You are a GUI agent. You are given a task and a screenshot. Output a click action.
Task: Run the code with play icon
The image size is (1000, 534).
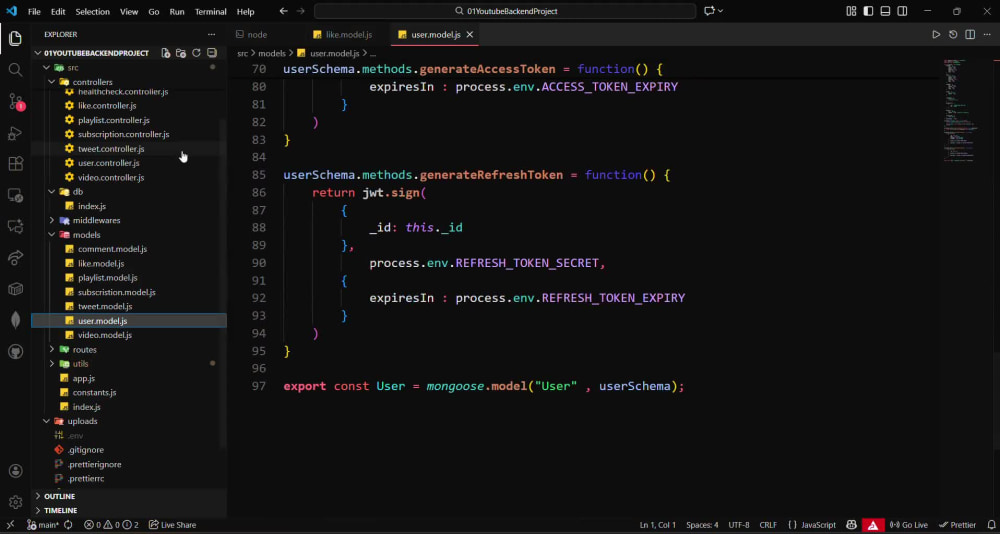pos(936,34)
